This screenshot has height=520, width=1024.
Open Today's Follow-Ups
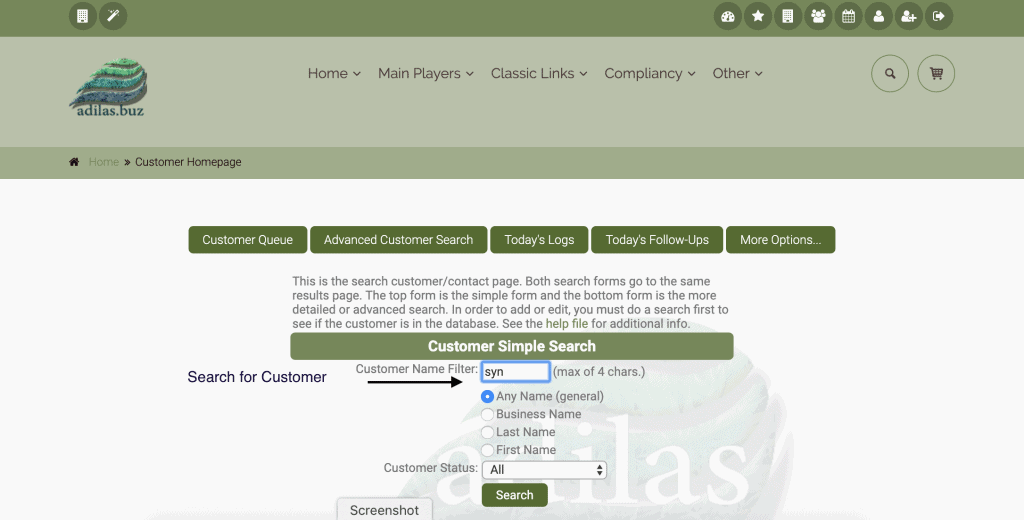click(x=657, y=240)
